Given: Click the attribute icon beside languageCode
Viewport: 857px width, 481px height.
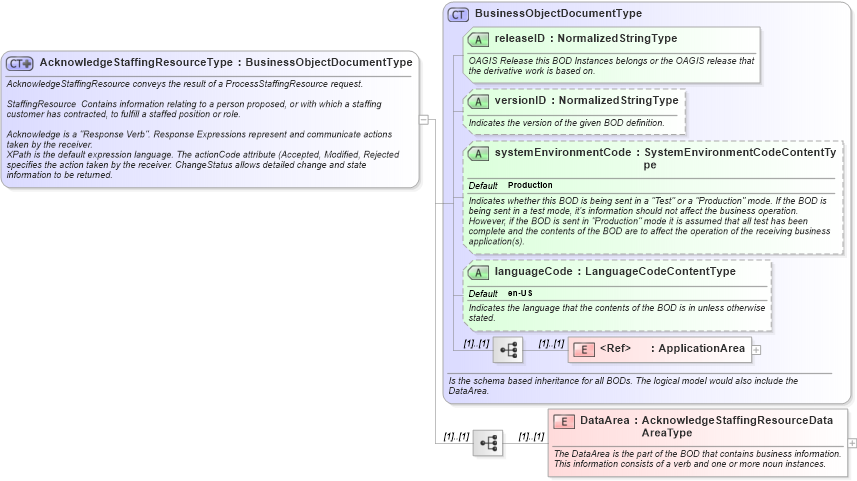Looking at the screenshot, I should [478, 273].
